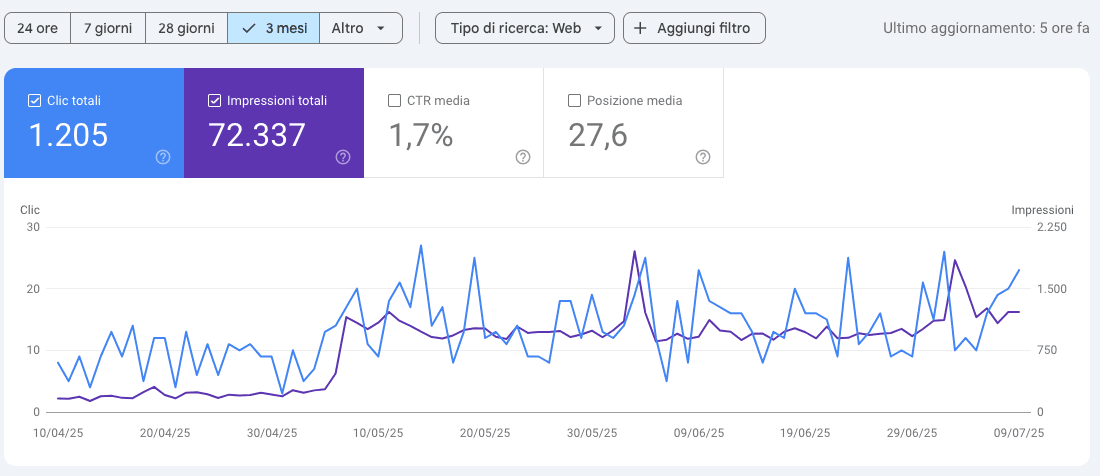This screenshot has height=476, width=1100.
Task: Select the 24 ore date range
Action: (x=37, y=28)
